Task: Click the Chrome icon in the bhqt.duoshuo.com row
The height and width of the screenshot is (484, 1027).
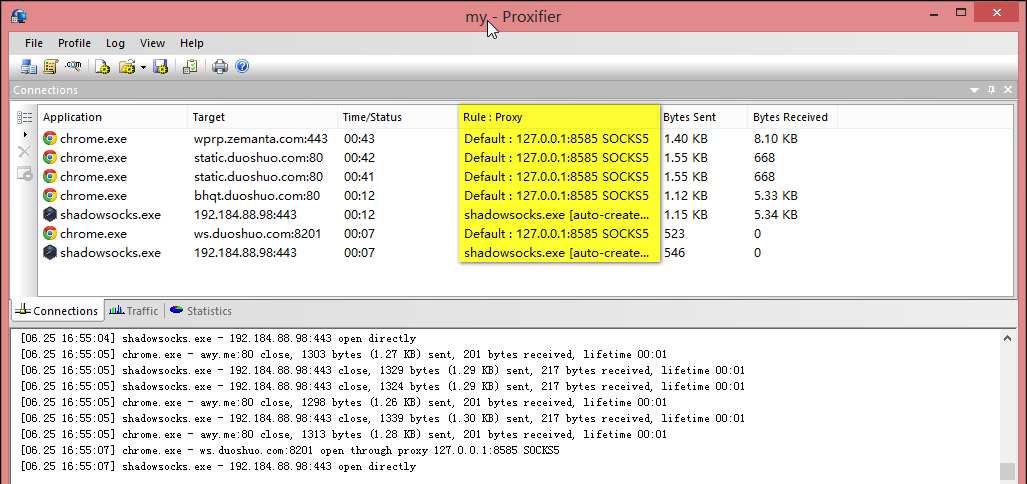Action: 50,195
